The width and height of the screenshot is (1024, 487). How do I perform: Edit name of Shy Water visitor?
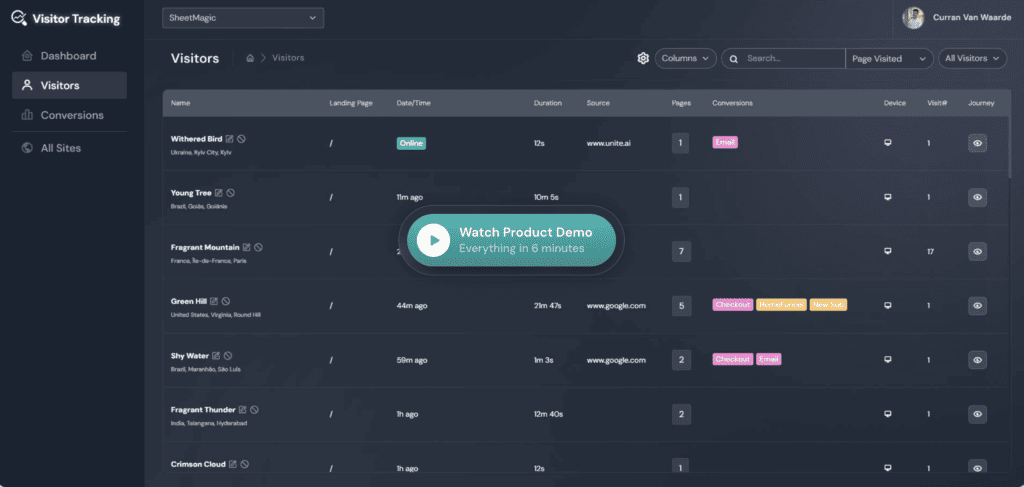[x=216, y=356]
